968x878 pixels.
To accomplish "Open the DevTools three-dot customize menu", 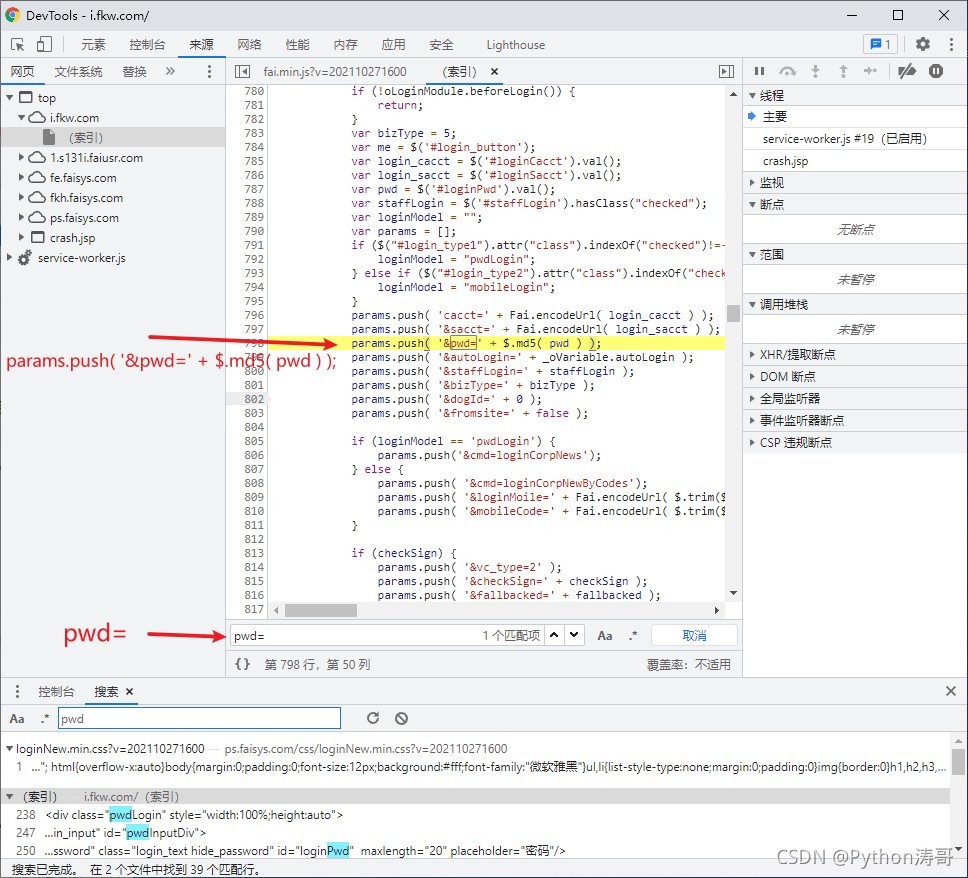I will click(x=951, y=44).
